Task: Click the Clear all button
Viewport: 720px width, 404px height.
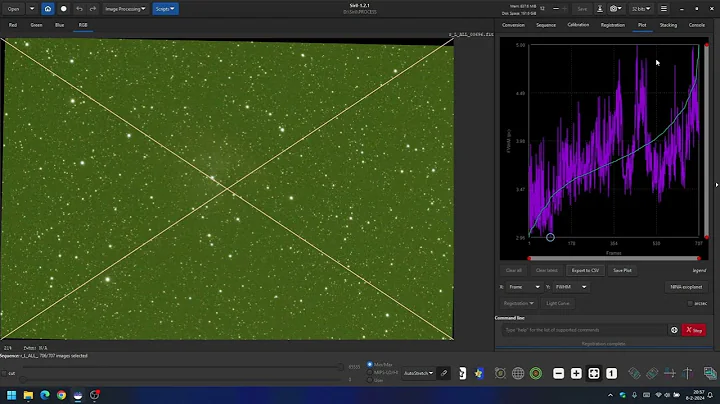Action: [513, 270]
